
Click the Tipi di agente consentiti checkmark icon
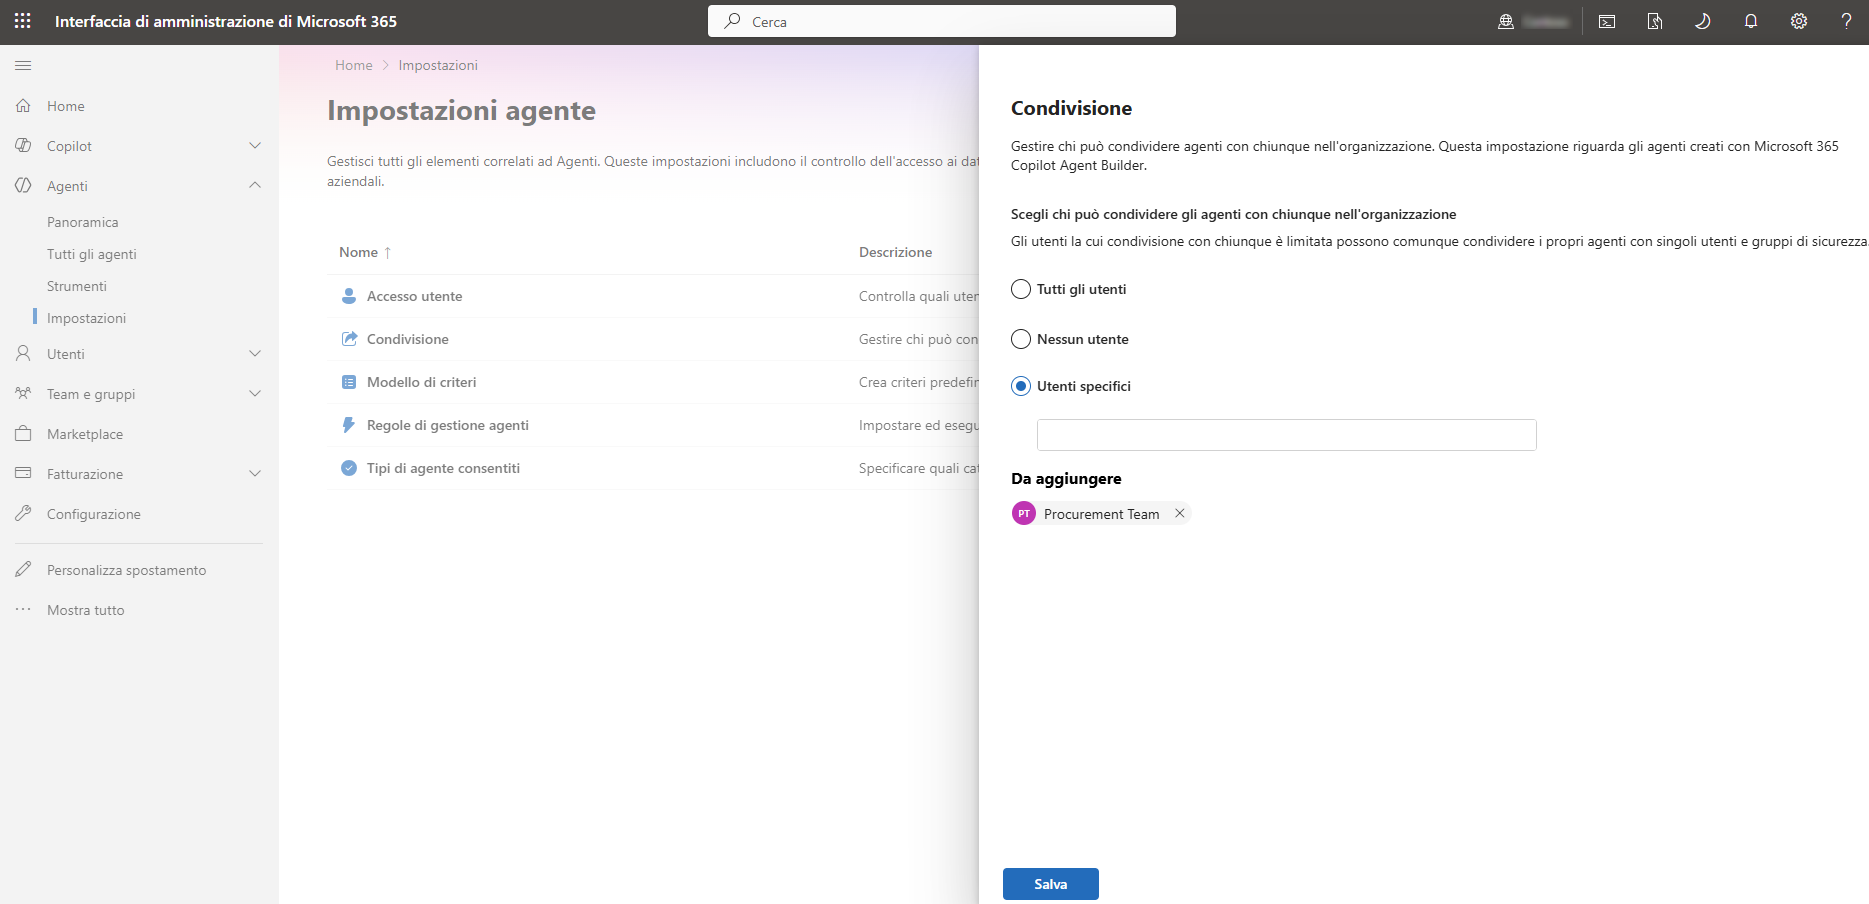tap(349, 468)
